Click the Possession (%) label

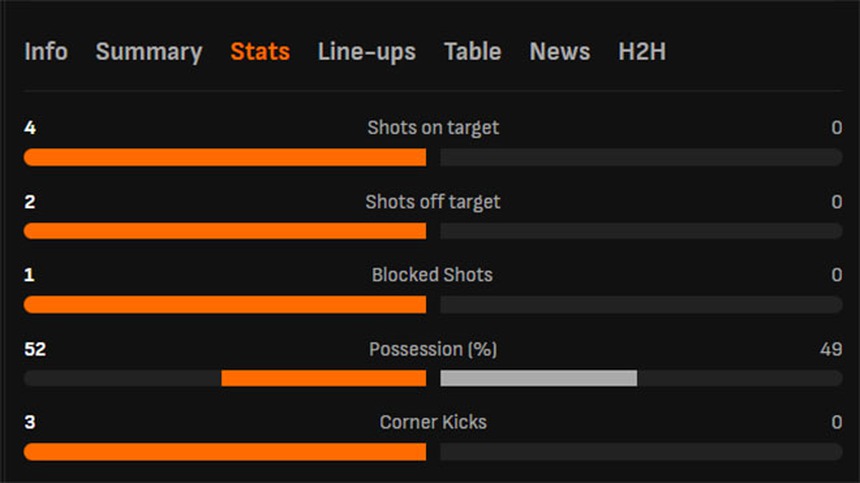(433, 349)
